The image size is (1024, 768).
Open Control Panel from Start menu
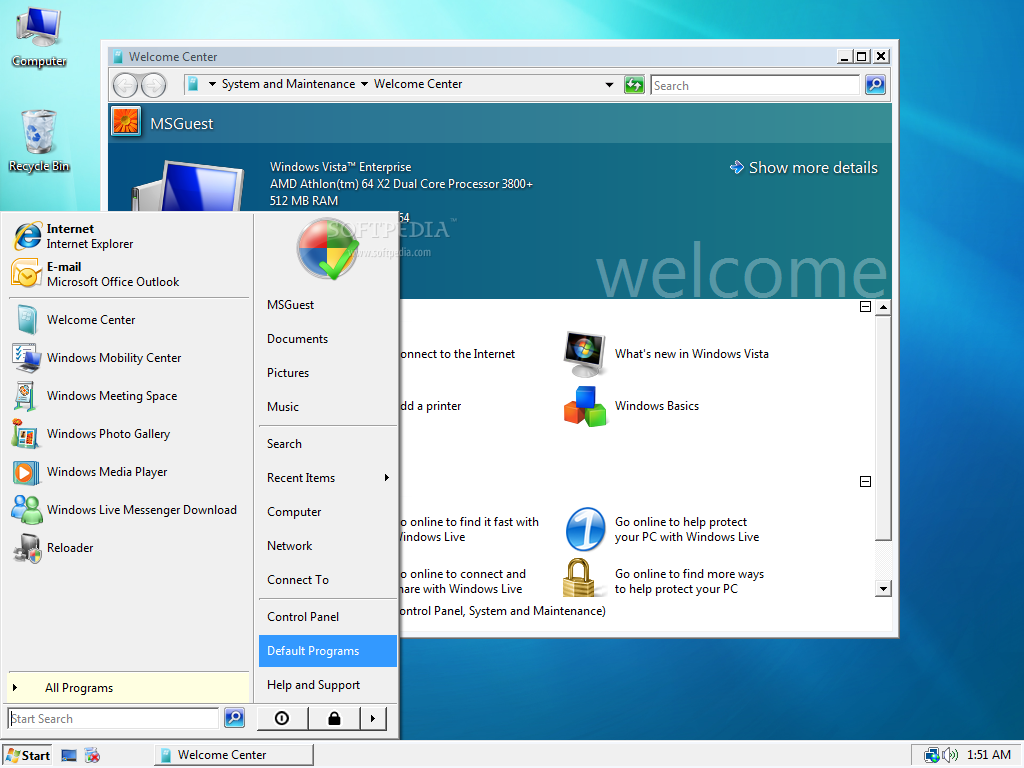(x=328, y=617)
